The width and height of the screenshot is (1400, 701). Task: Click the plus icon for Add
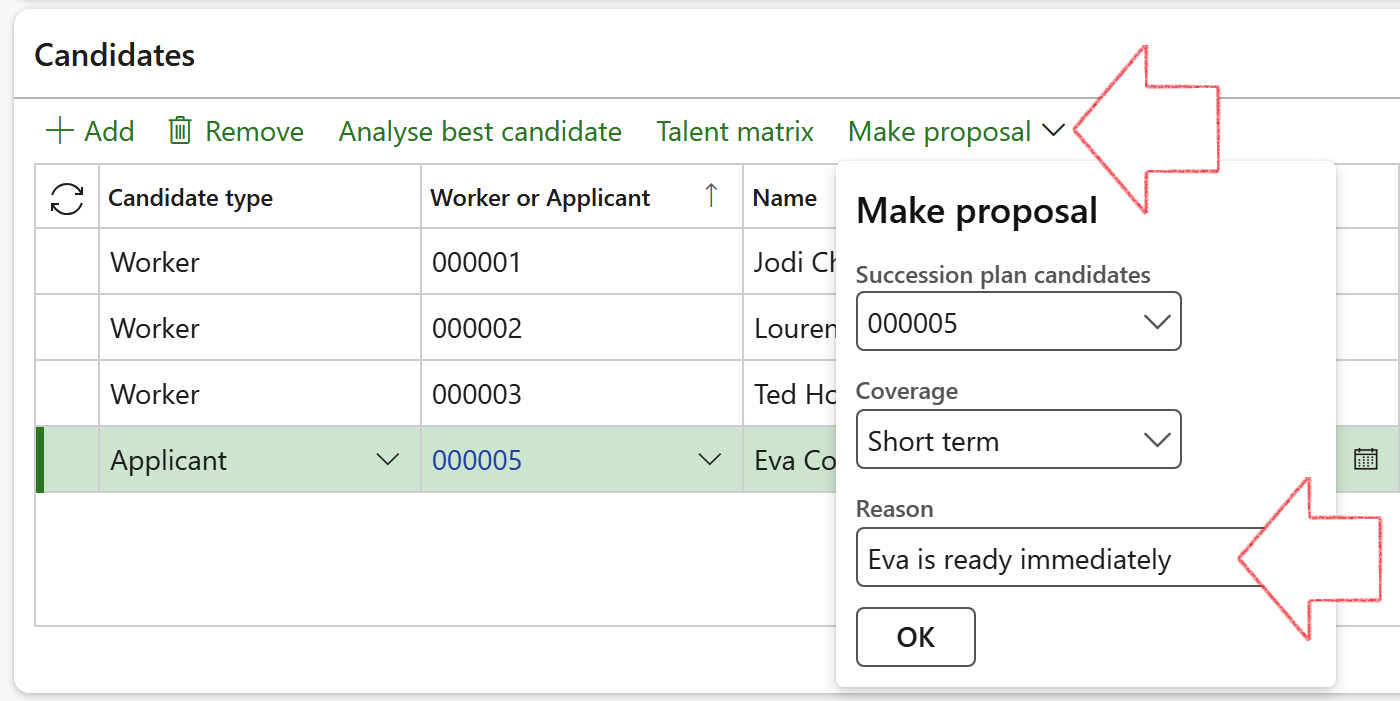60,131
